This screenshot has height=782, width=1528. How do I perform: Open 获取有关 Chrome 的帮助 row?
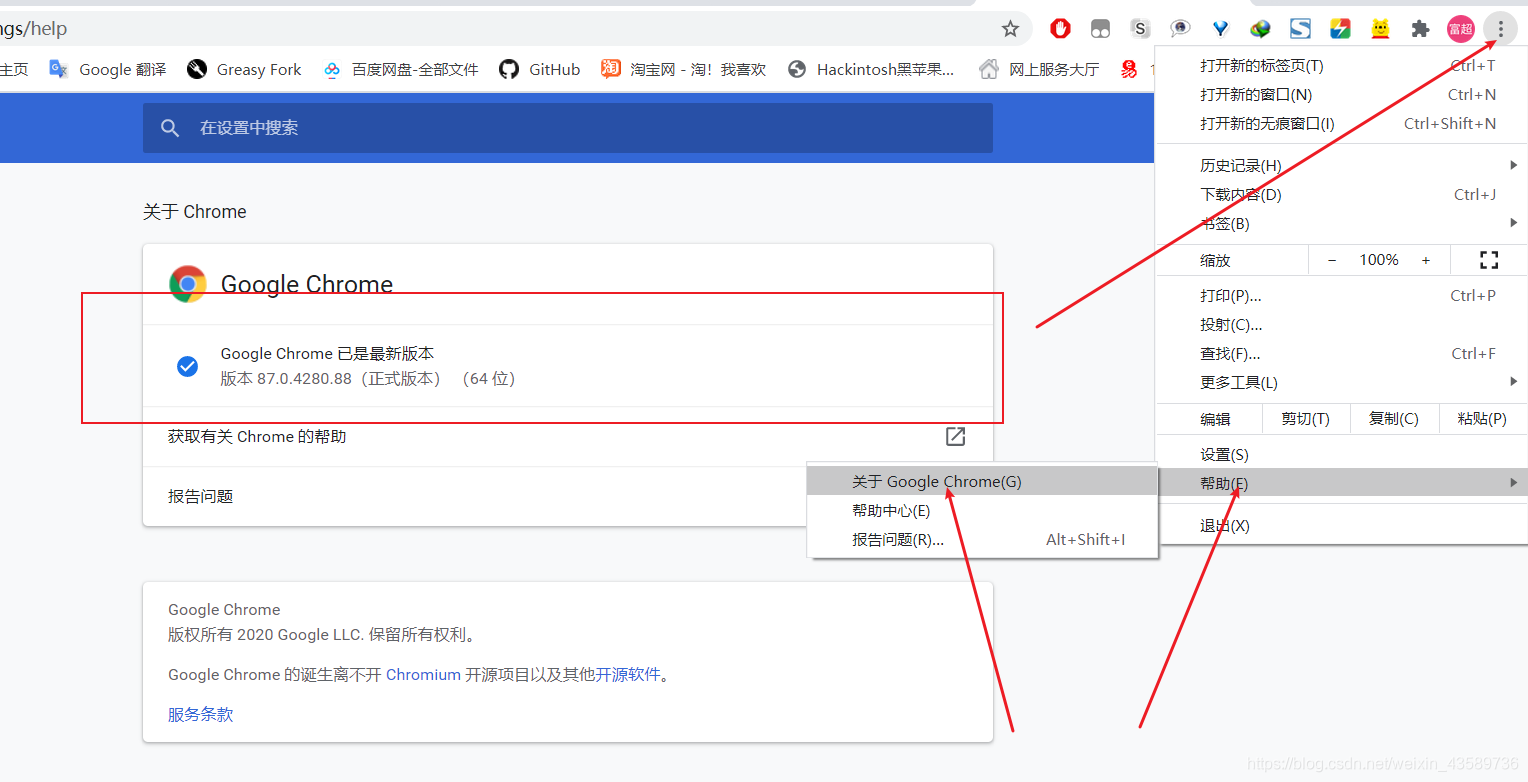tap(568, 437)
